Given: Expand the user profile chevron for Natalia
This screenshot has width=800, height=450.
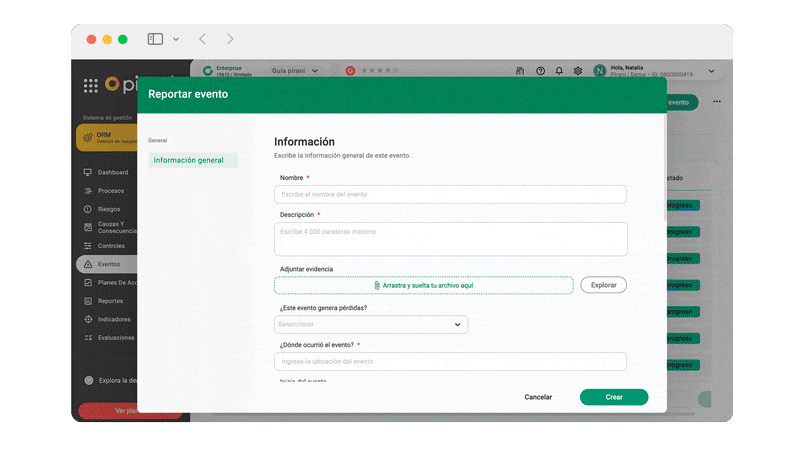Looking at the screenshot, I should pyautogui.click(x=711, y=71).
